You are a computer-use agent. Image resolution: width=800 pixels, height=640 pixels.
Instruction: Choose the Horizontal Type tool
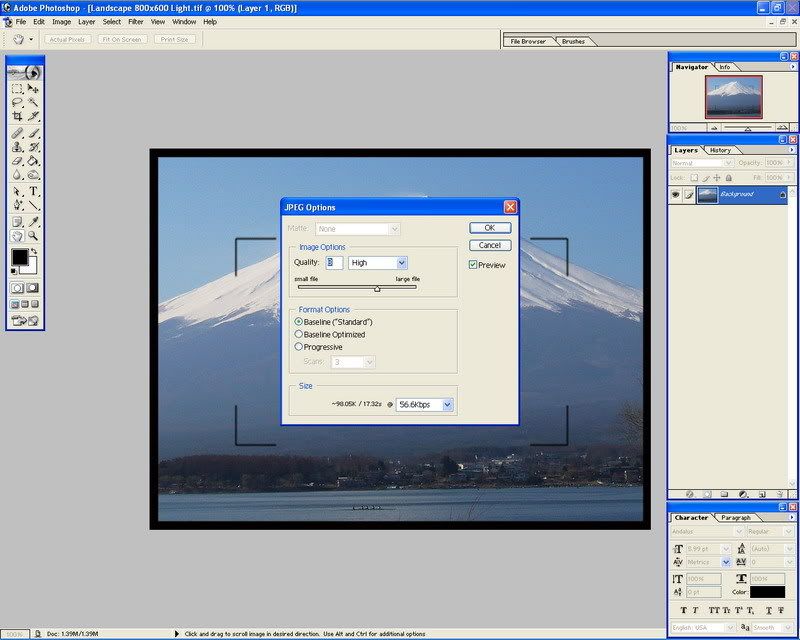pos(33,190)
